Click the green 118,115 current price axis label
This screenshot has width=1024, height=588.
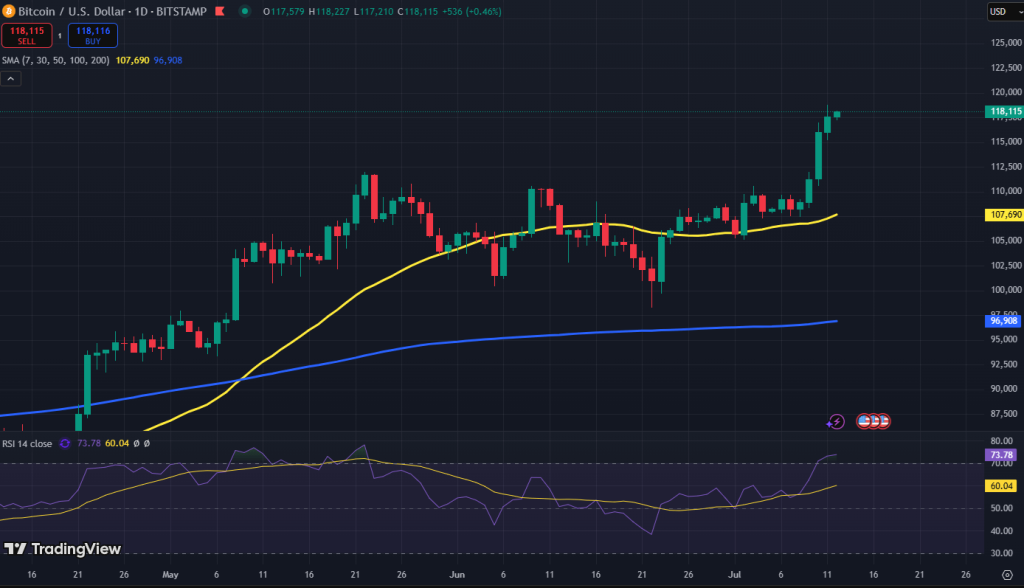(x=1004, y=112)
